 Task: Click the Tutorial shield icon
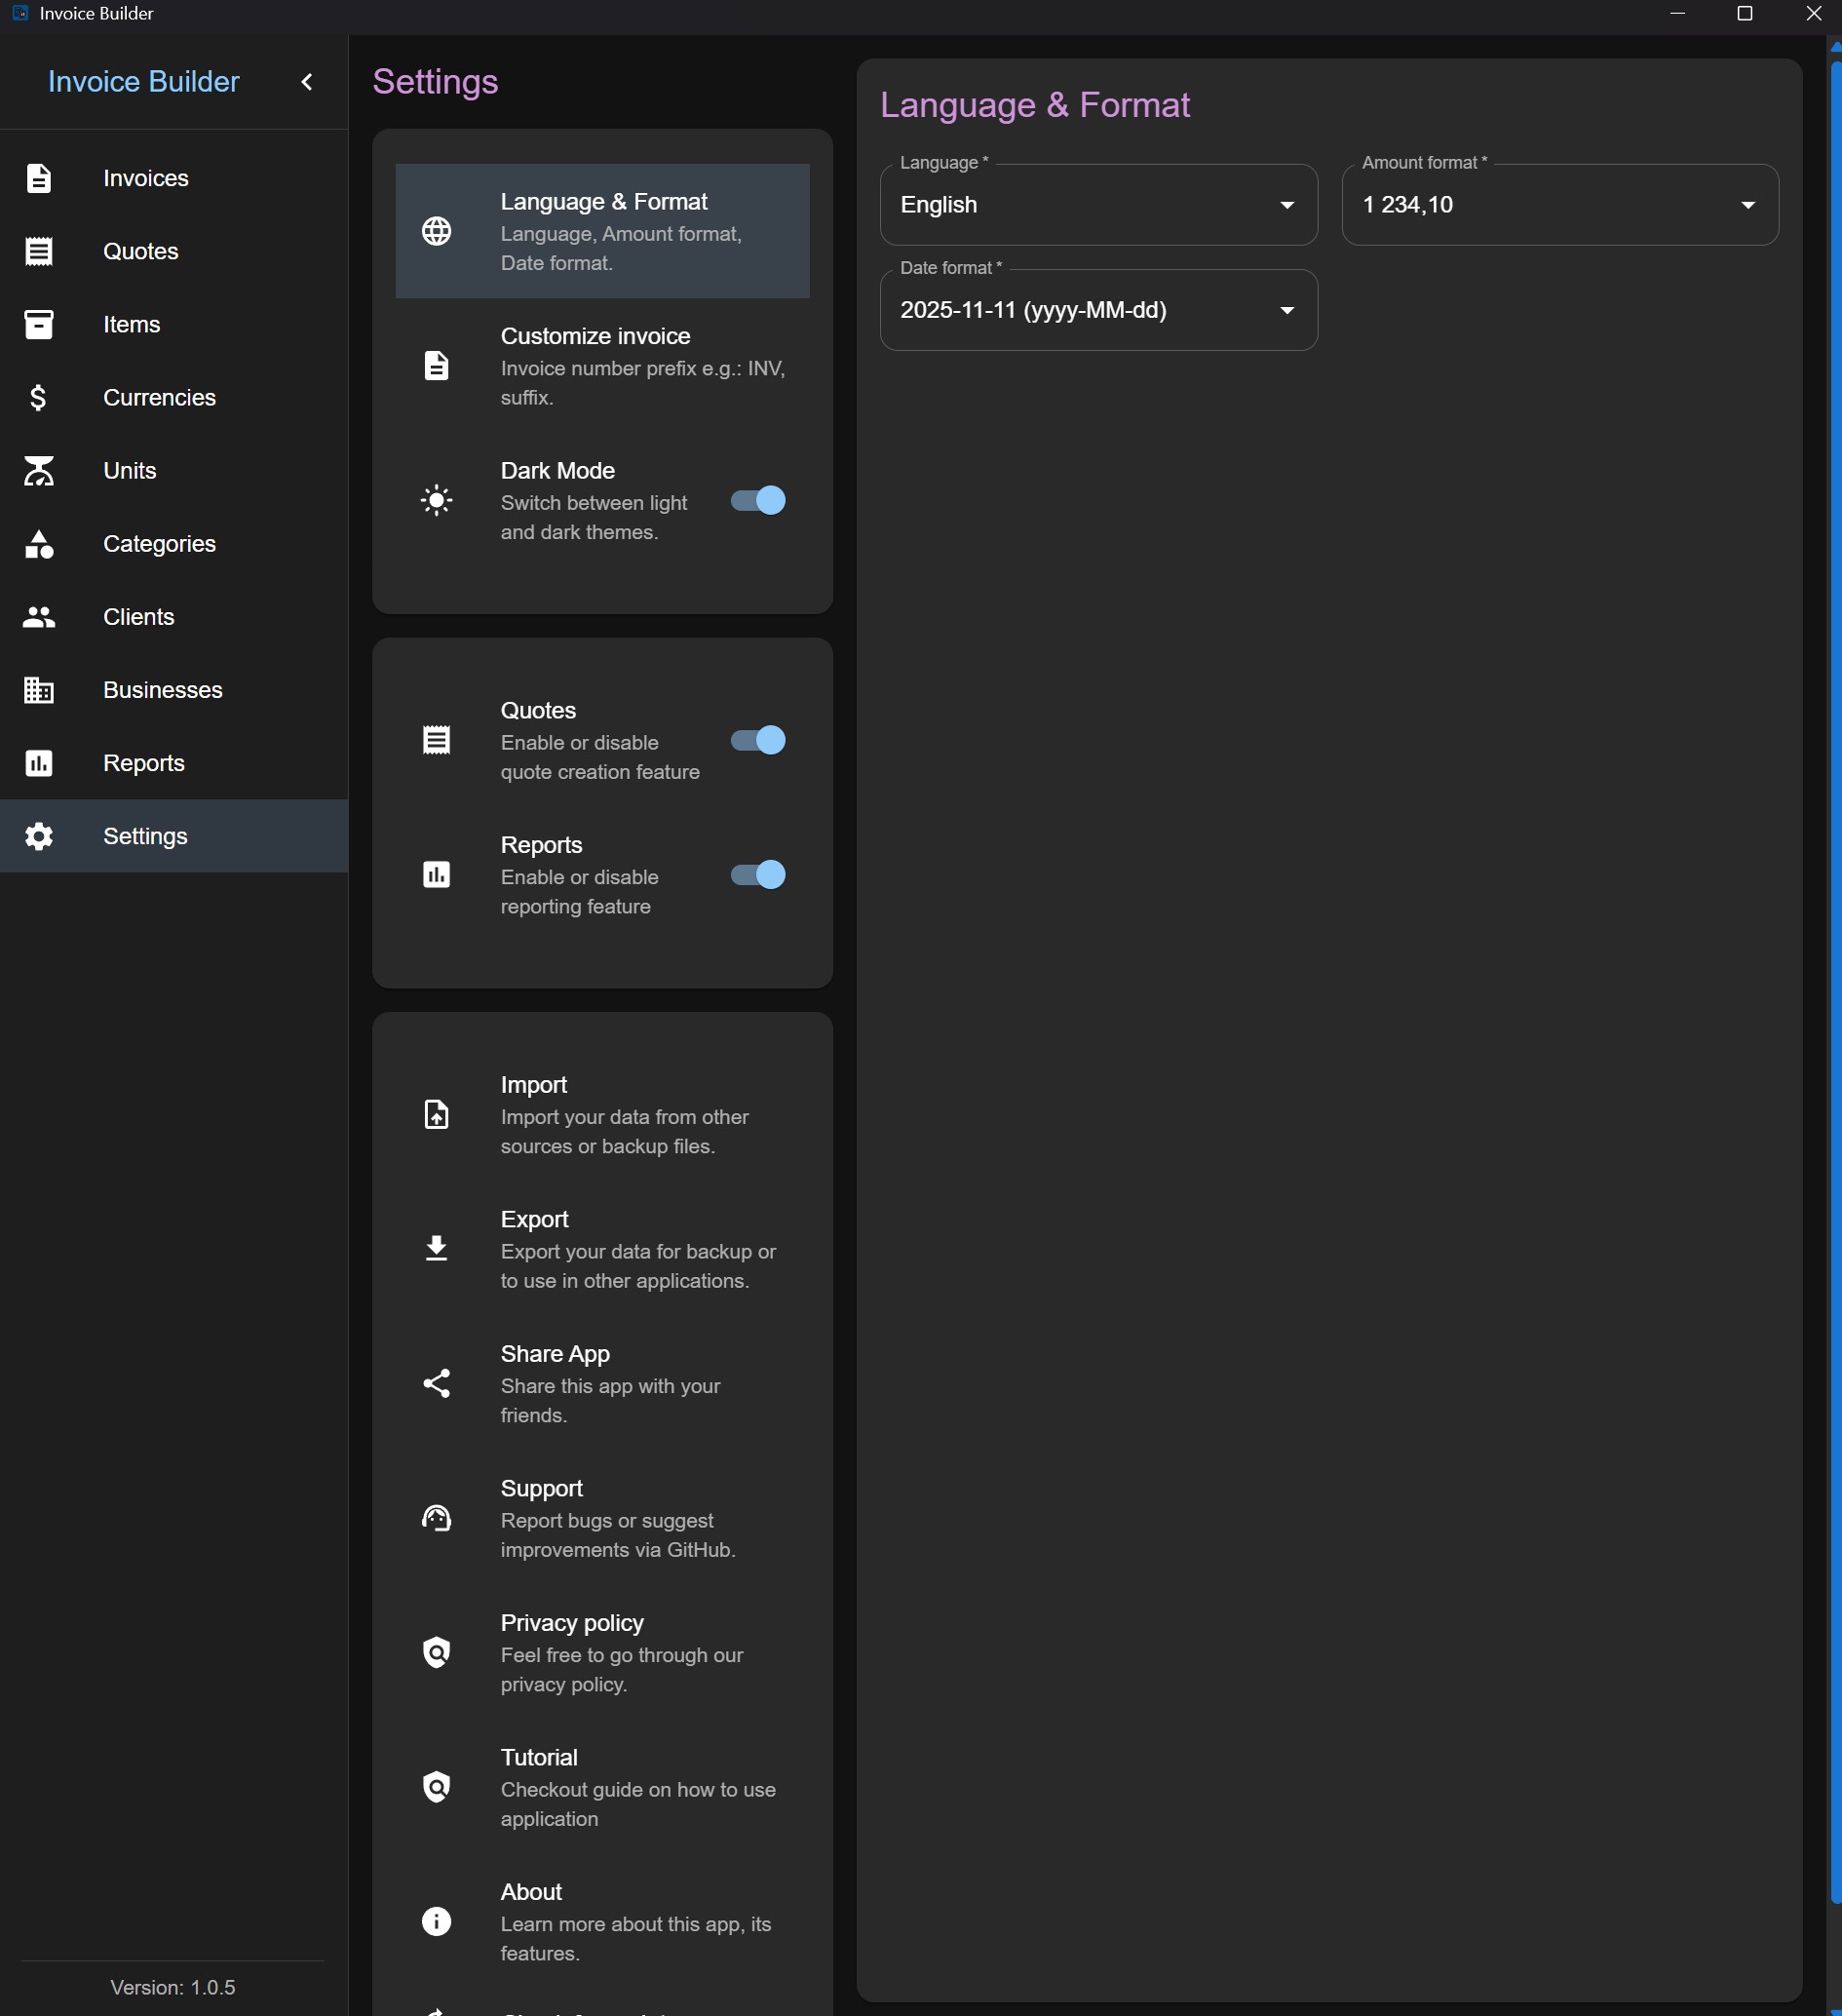pyautogui.click(x=436, y=1787)
